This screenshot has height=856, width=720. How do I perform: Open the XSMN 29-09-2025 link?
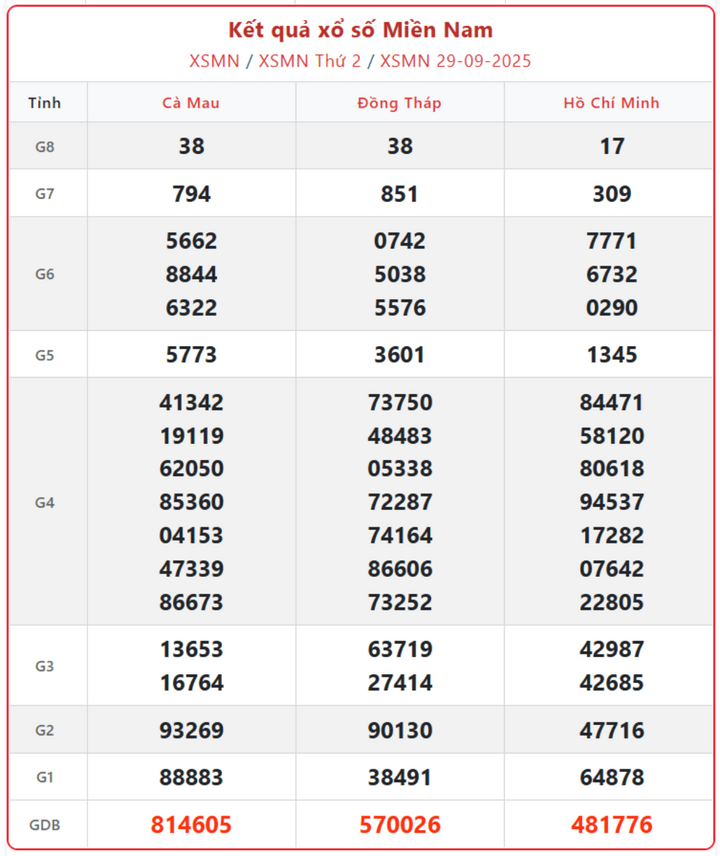pos(456,61)
